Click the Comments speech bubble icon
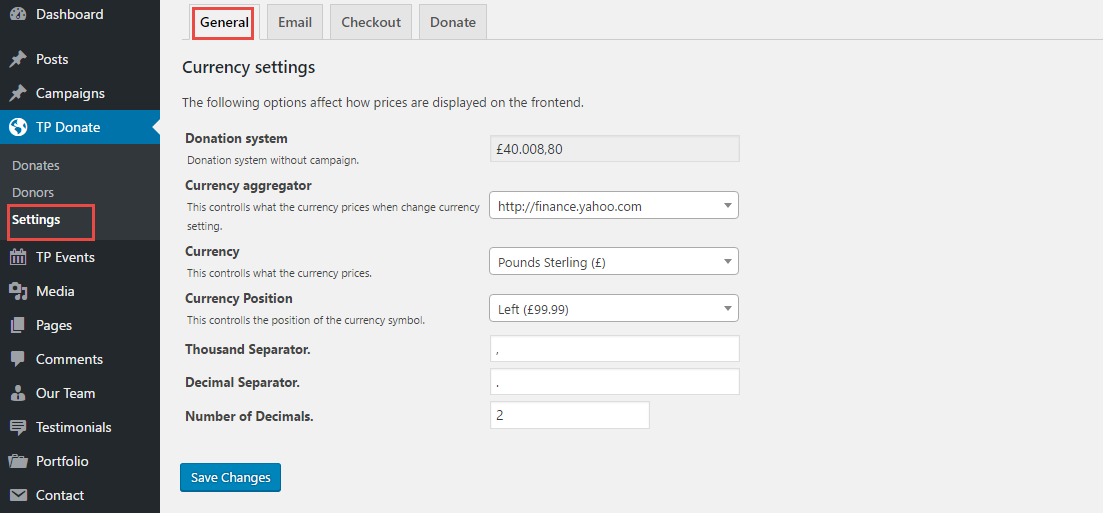 18,359
